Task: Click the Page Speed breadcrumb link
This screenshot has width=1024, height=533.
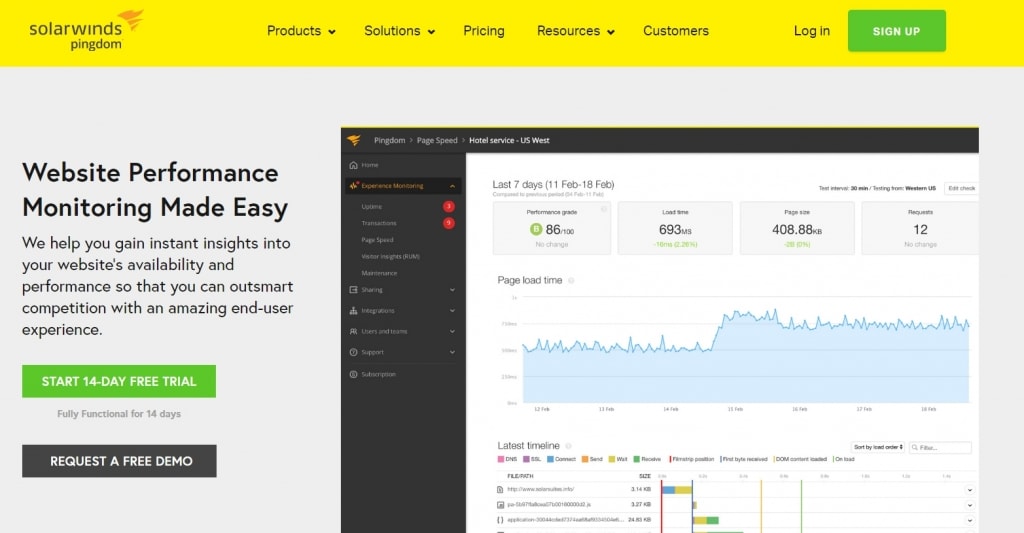Action: tap(437, 140)
